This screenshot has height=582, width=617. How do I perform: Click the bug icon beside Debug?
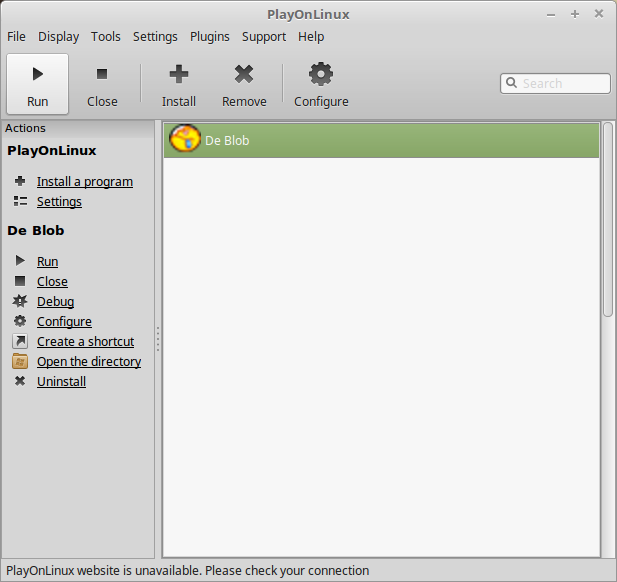[20, 301]
